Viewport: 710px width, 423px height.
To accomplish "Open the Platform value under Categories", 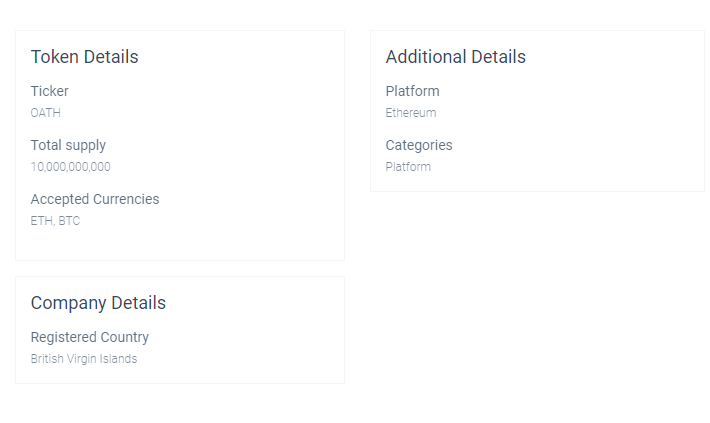I will point(408,167).
